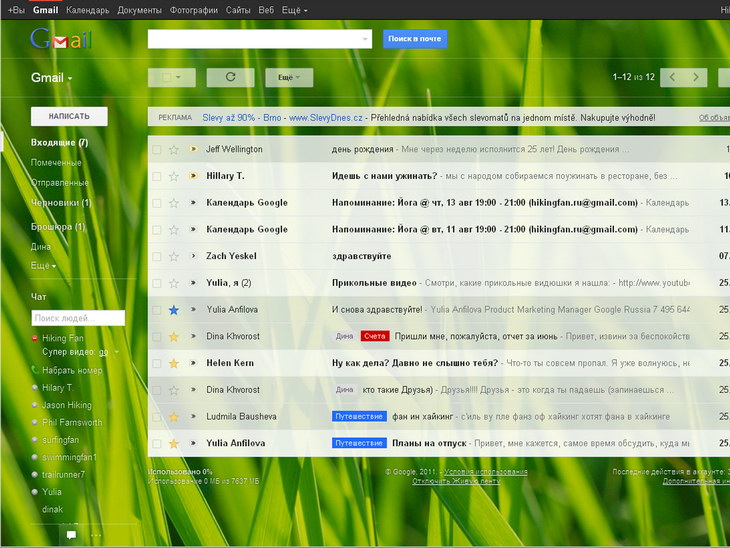Click the phone icon next to Набрать номер
Image resolution: width=730 pixels, height=548 pixels.
click(x=35, y=370)
